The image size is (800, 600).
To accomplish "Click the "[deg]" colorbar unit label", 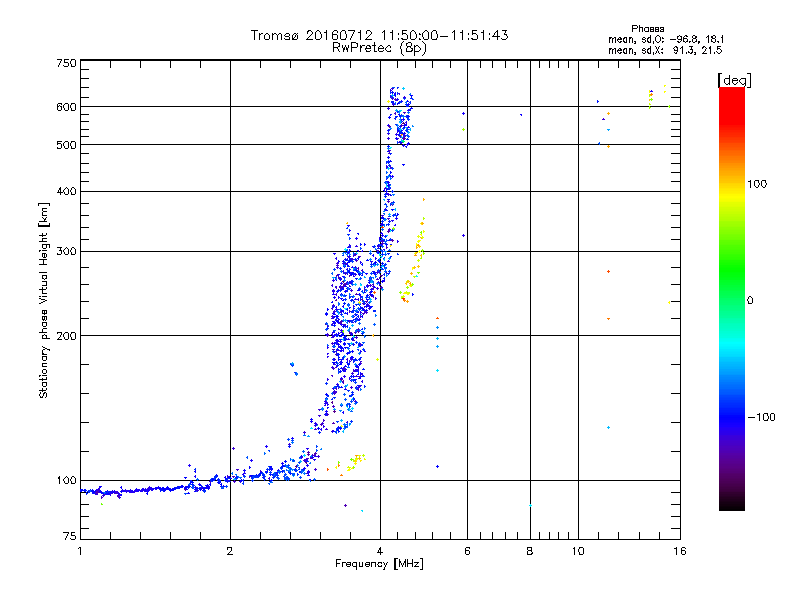I will [x=734, y=81].
